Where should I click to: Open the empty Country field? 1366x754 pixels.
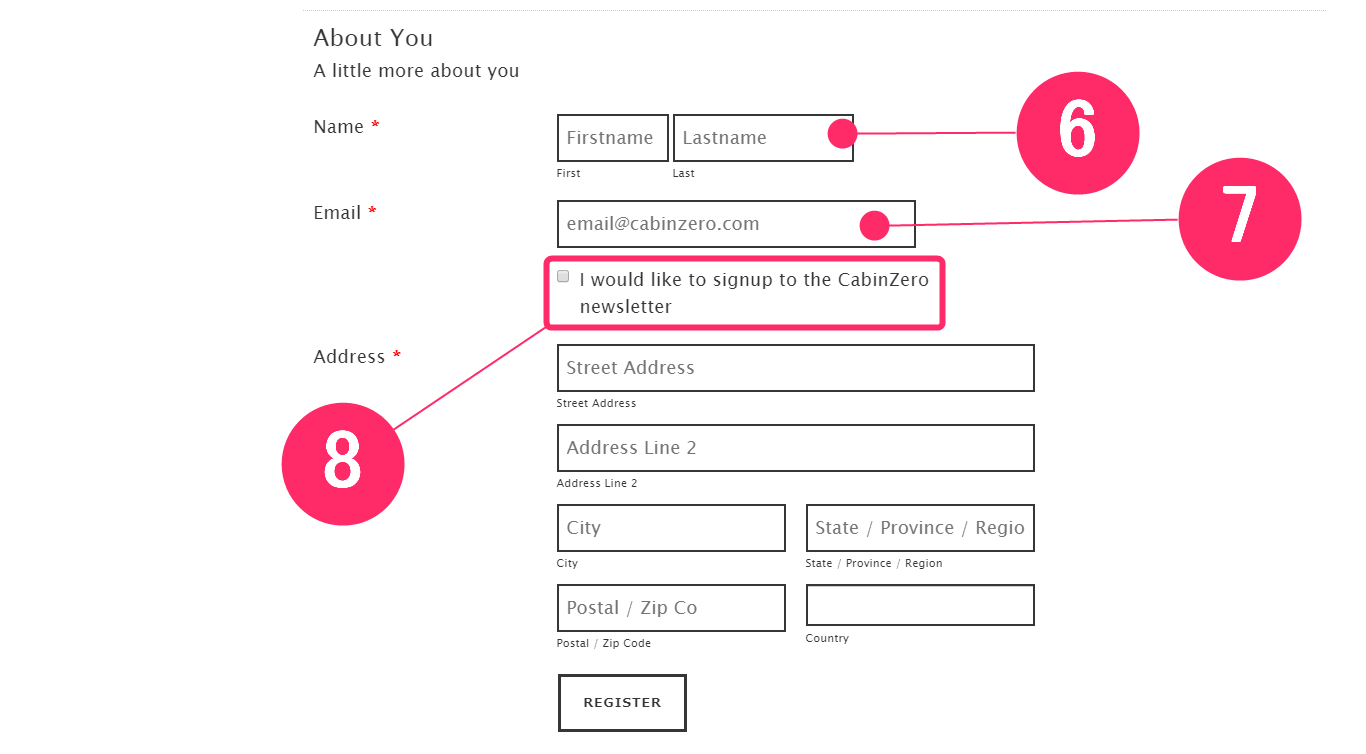(920, 605)
